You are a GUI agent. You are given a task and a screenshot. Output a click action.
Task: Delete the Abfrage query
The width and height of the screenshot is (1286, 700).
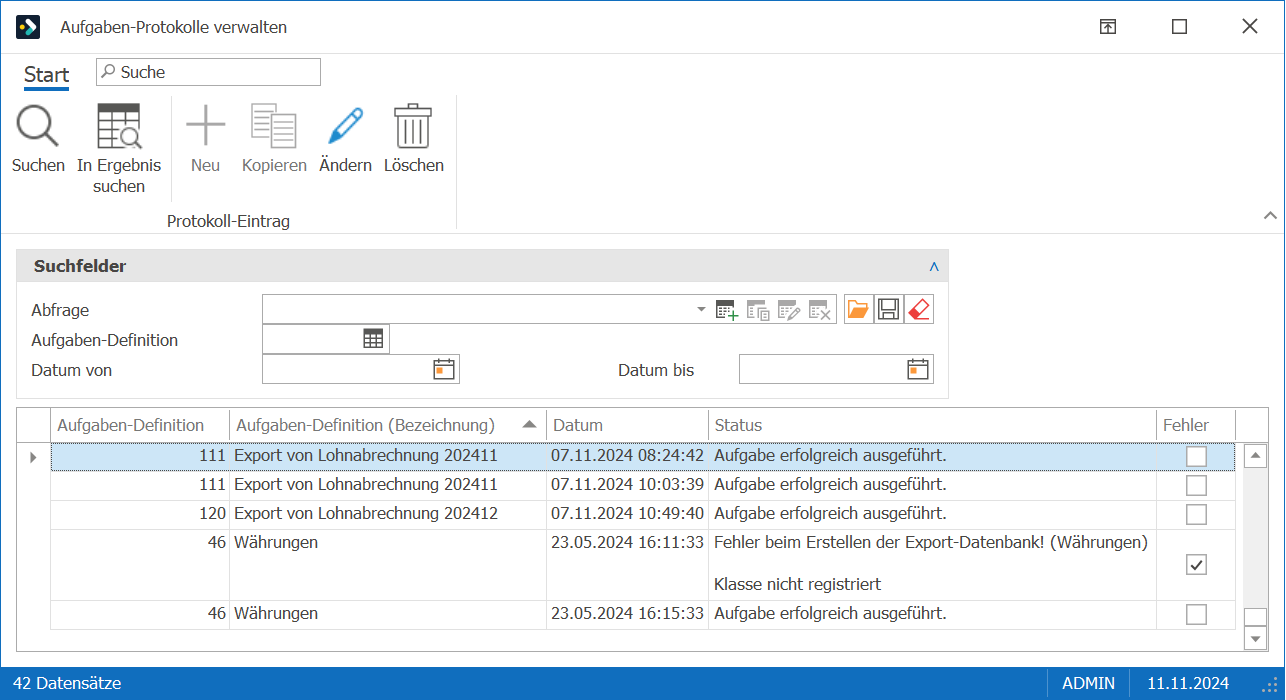(820, 310)
